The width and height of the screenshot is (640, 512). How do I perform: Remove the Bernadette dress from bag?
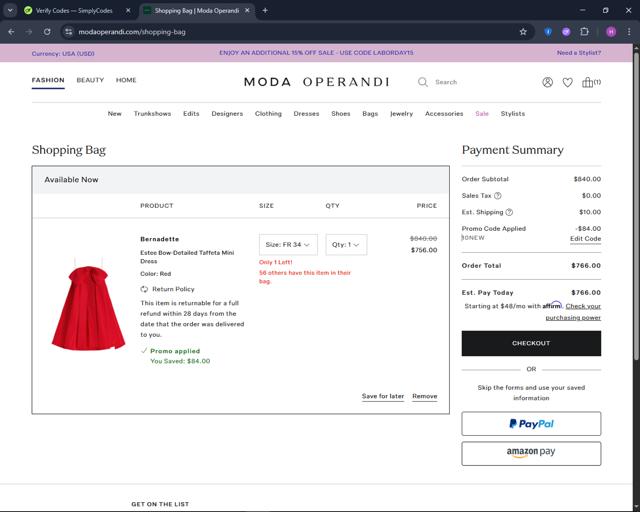424,396
